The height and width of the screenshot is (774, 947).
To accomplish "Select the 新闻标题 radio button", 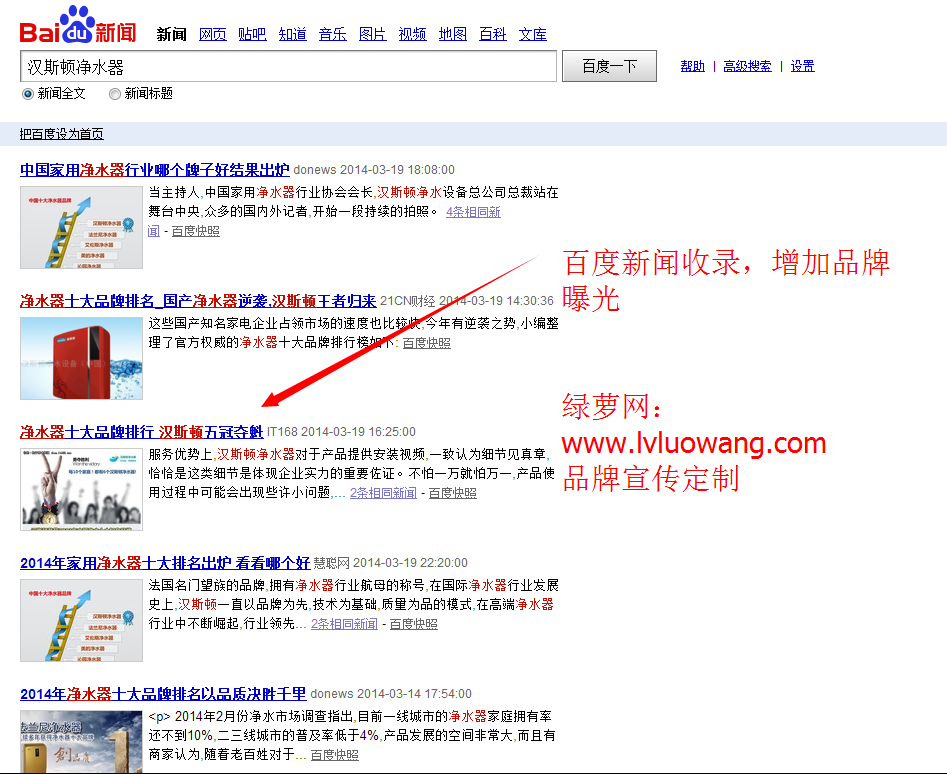I will (x=115, y=94).
